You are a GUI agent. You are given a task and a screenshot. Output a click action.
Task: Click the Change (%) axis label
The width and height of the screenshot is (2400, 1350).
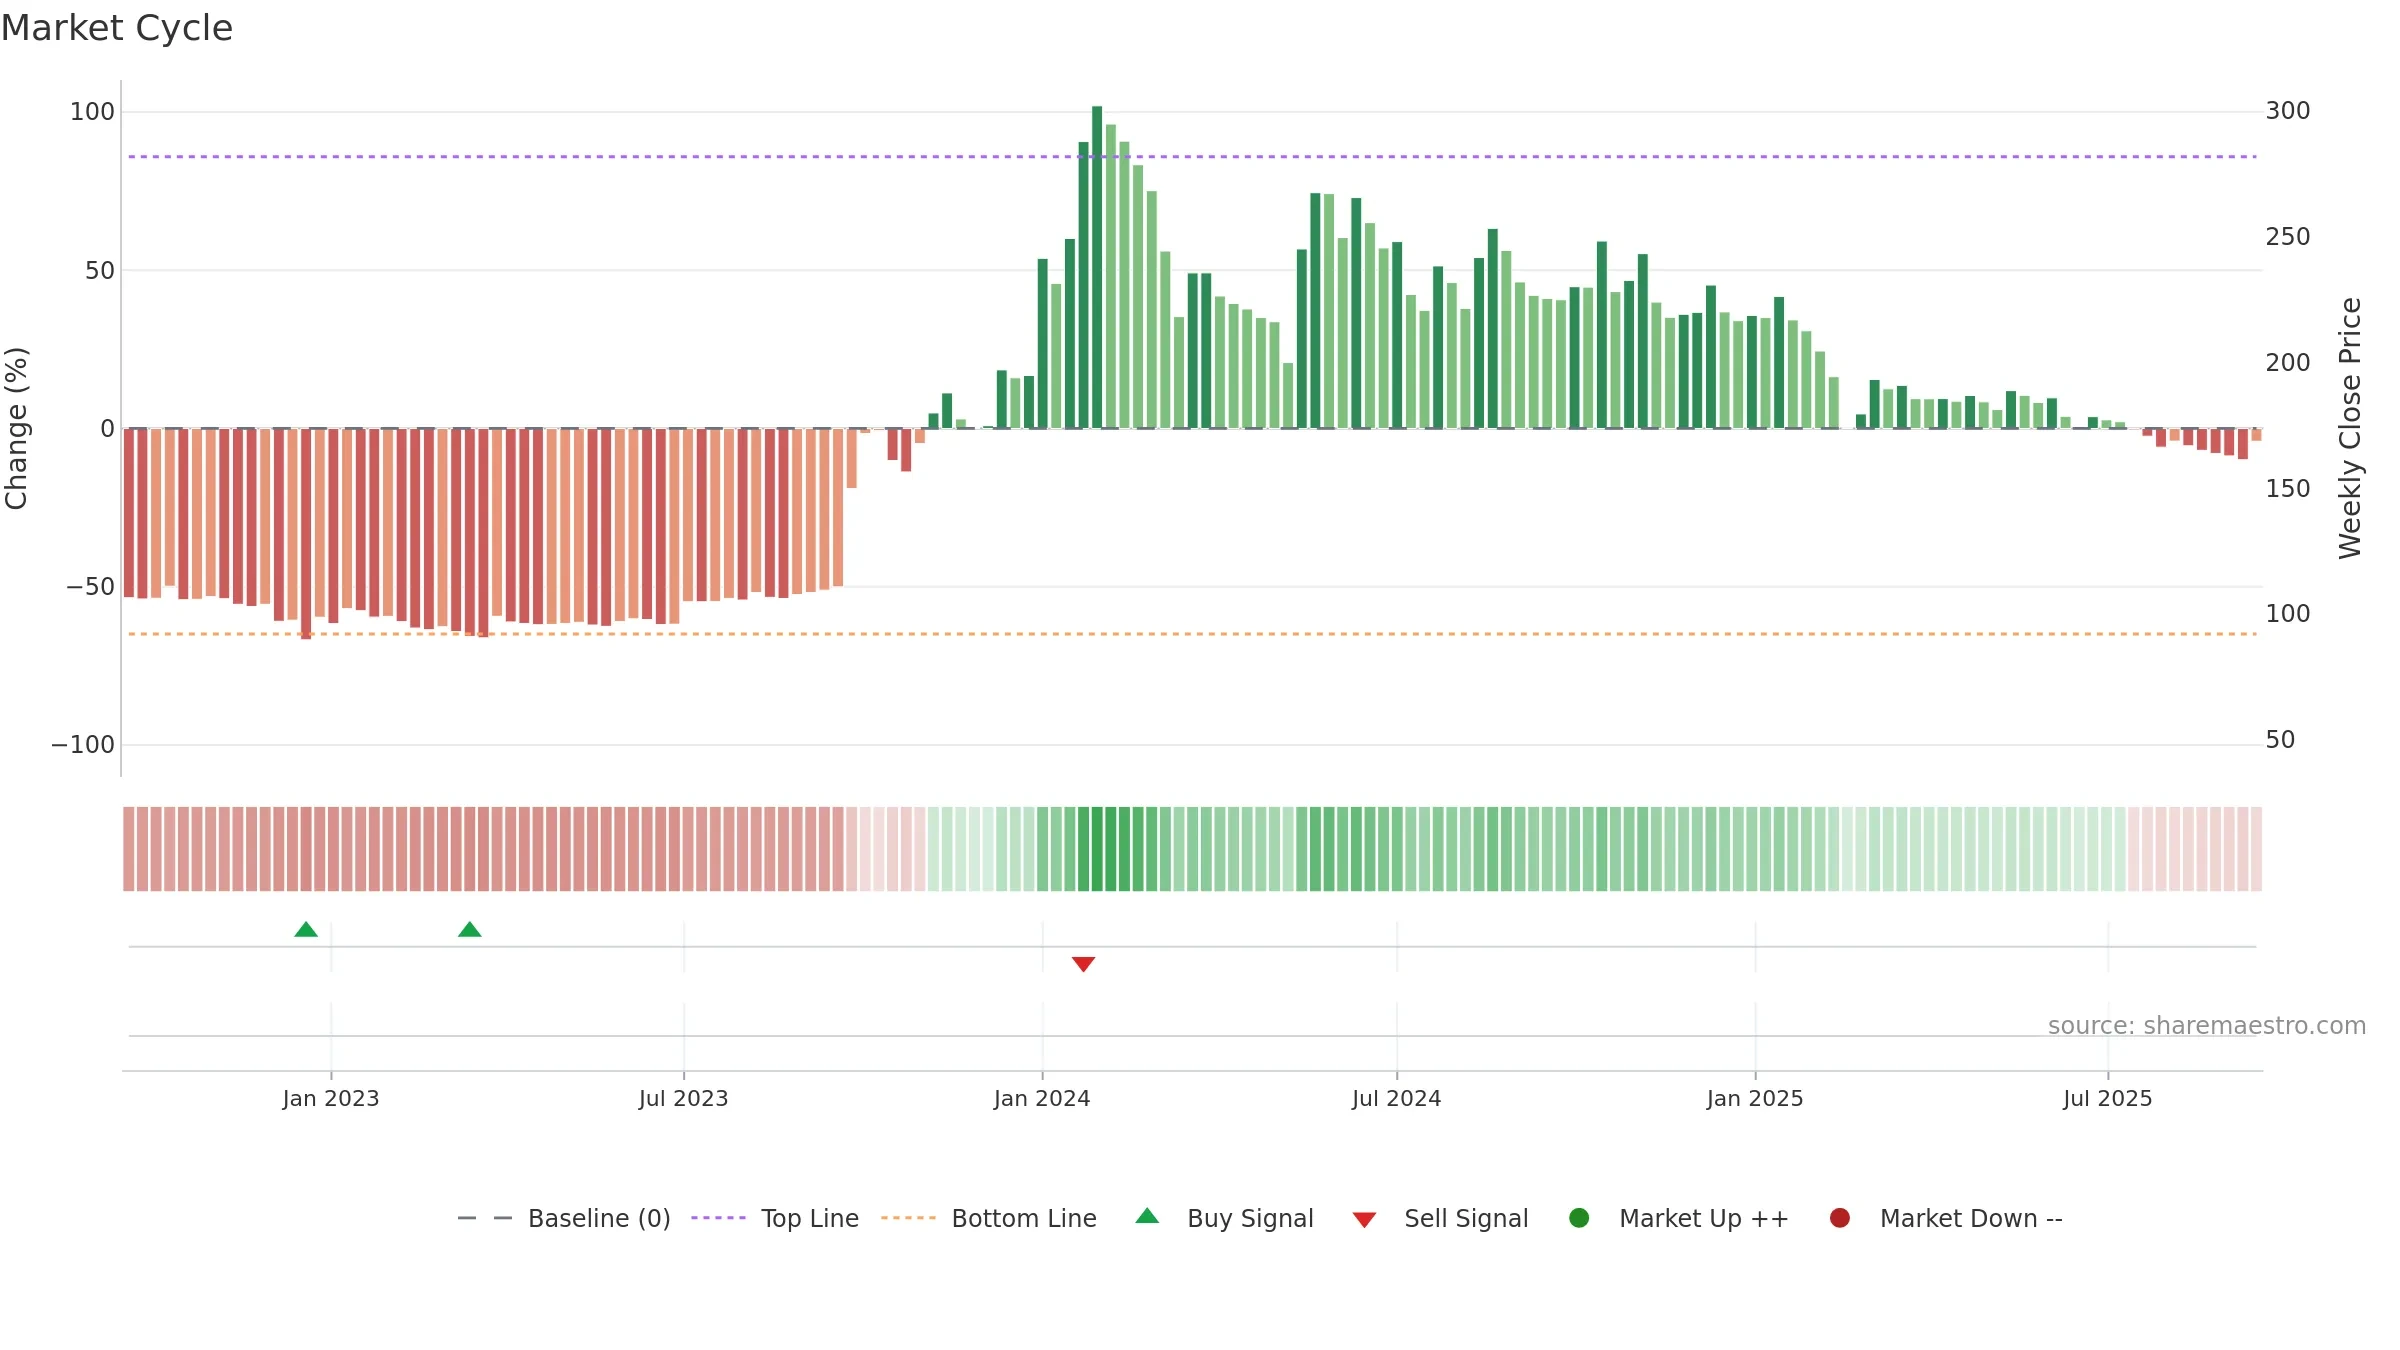click(x=16, y=428)
